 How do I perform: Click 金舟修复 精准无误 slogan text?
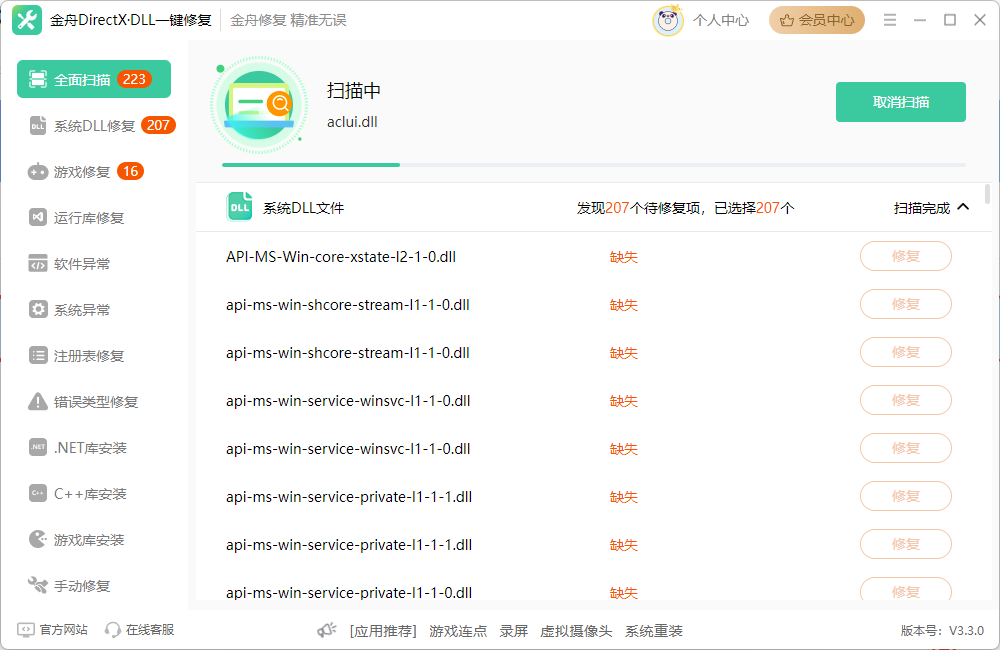coord(288,20)
